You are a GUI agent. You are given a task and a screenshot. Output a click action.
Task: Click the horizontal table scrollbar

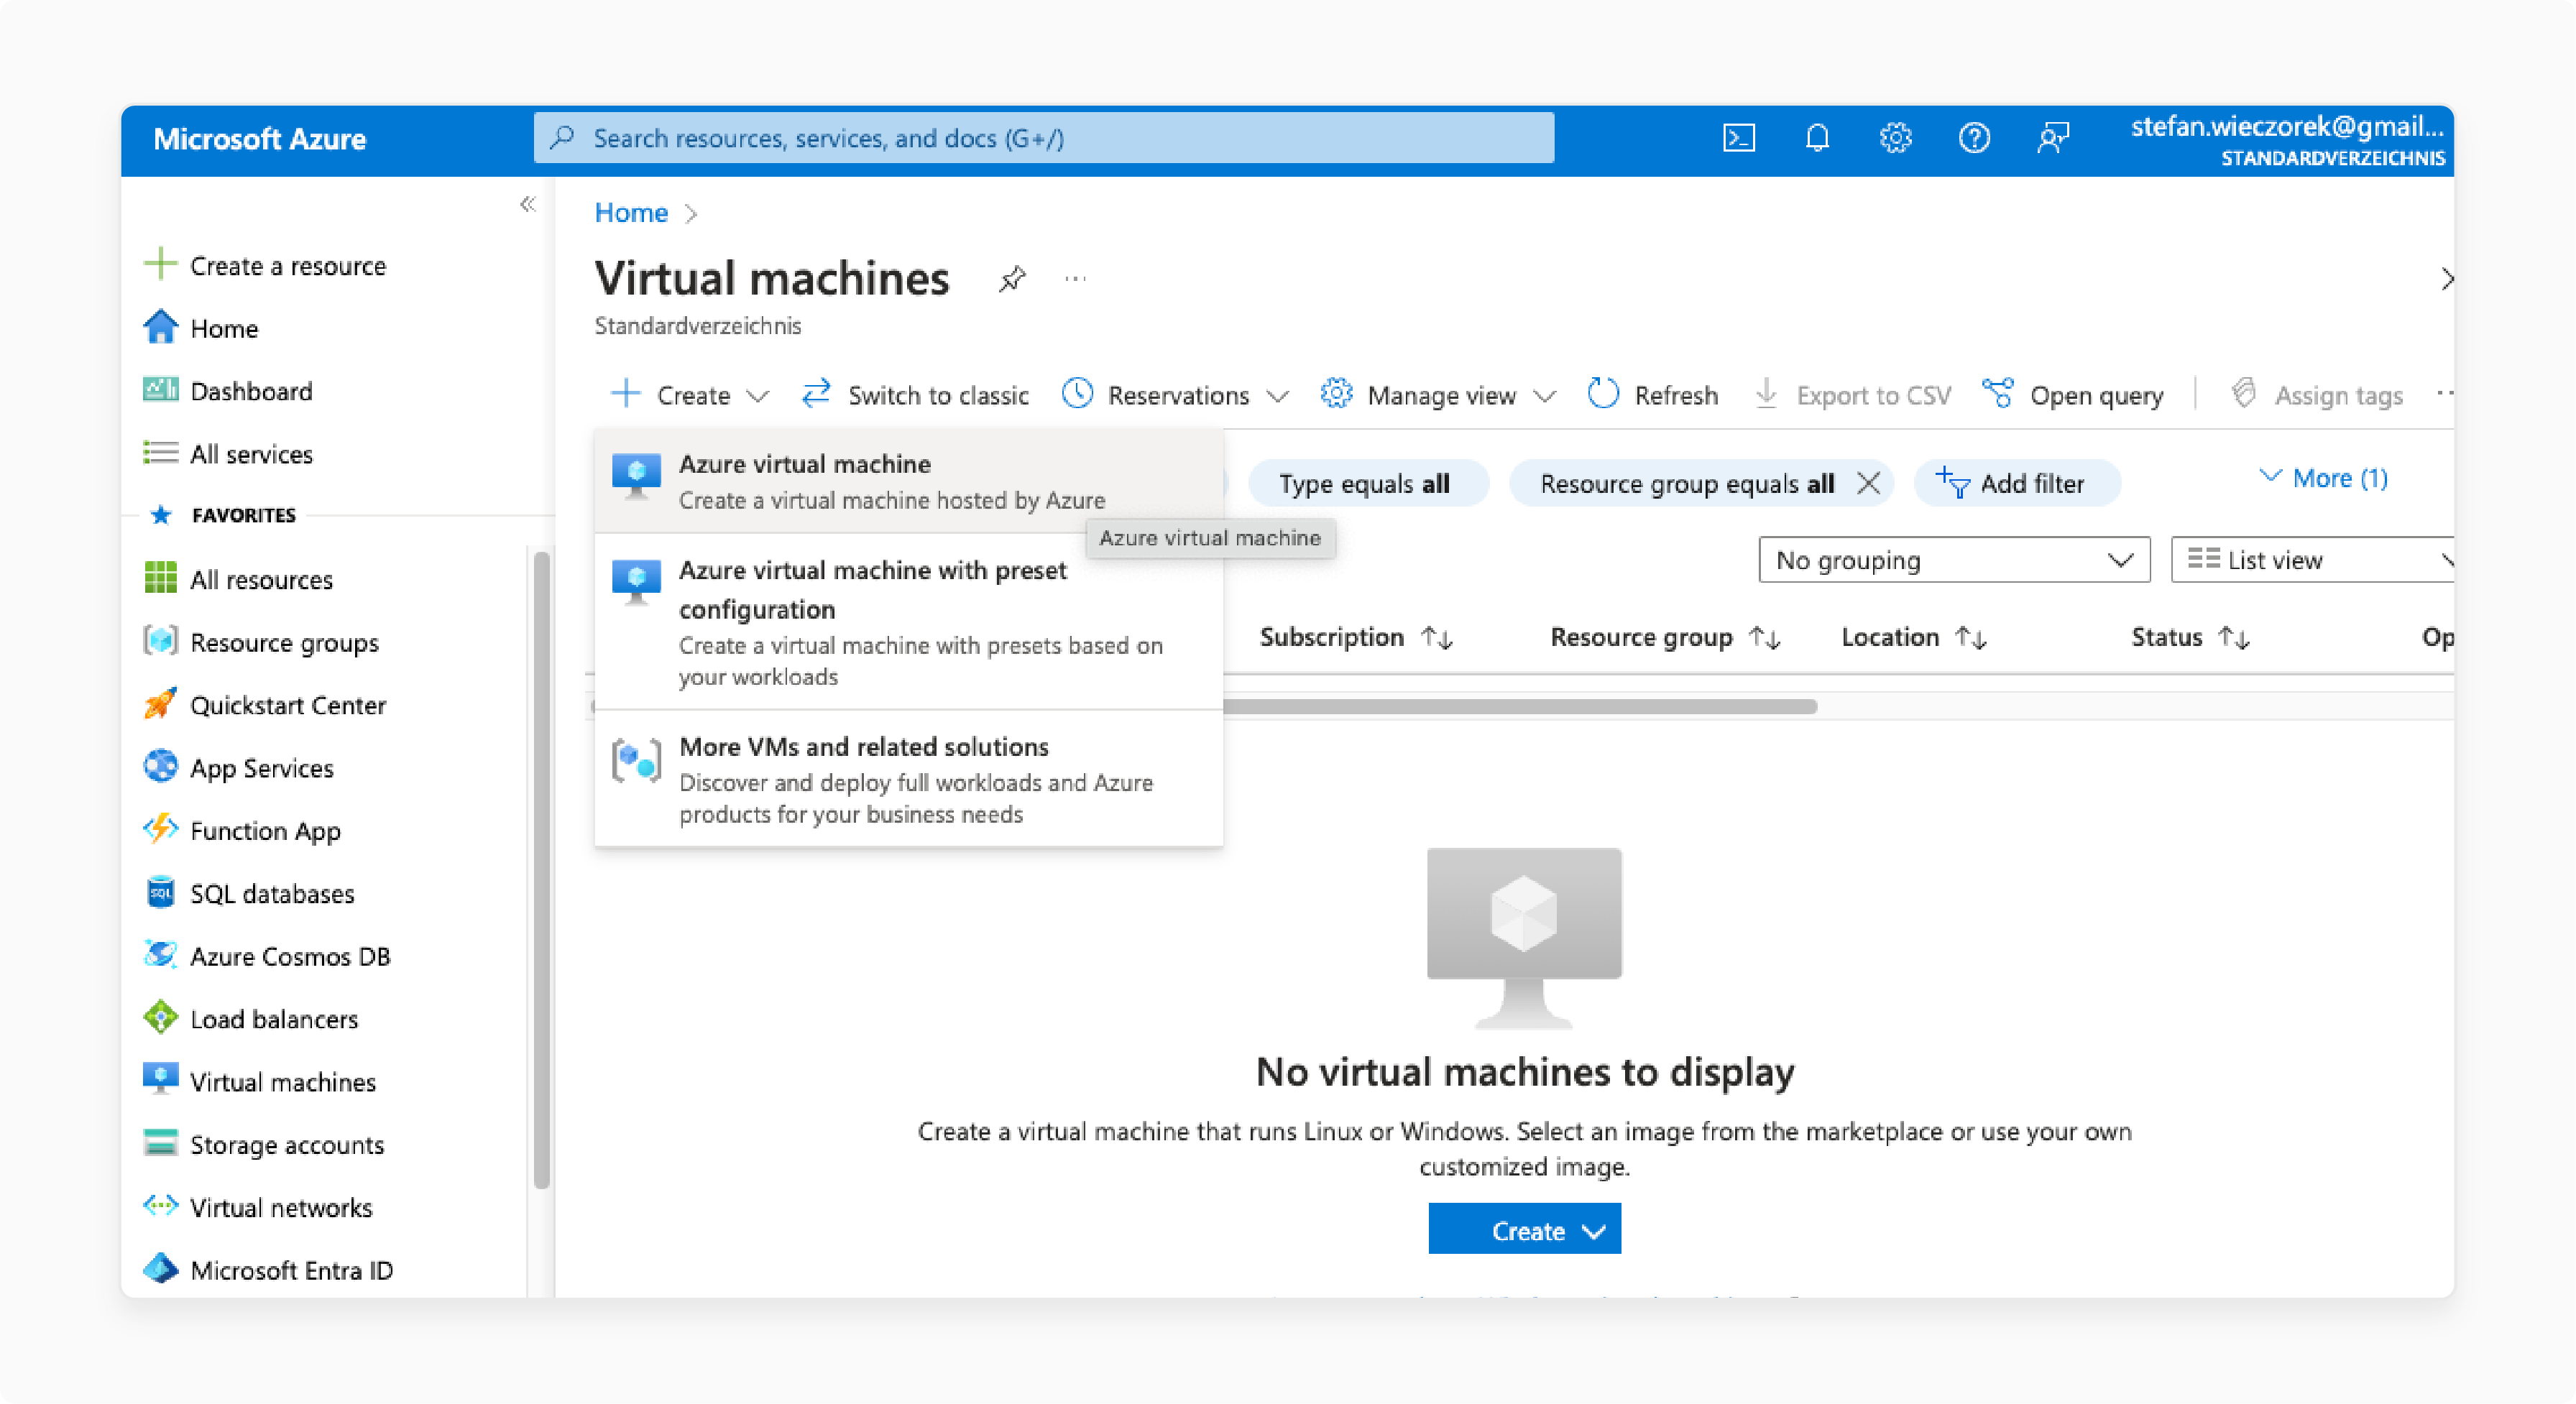click(1519, 707)
